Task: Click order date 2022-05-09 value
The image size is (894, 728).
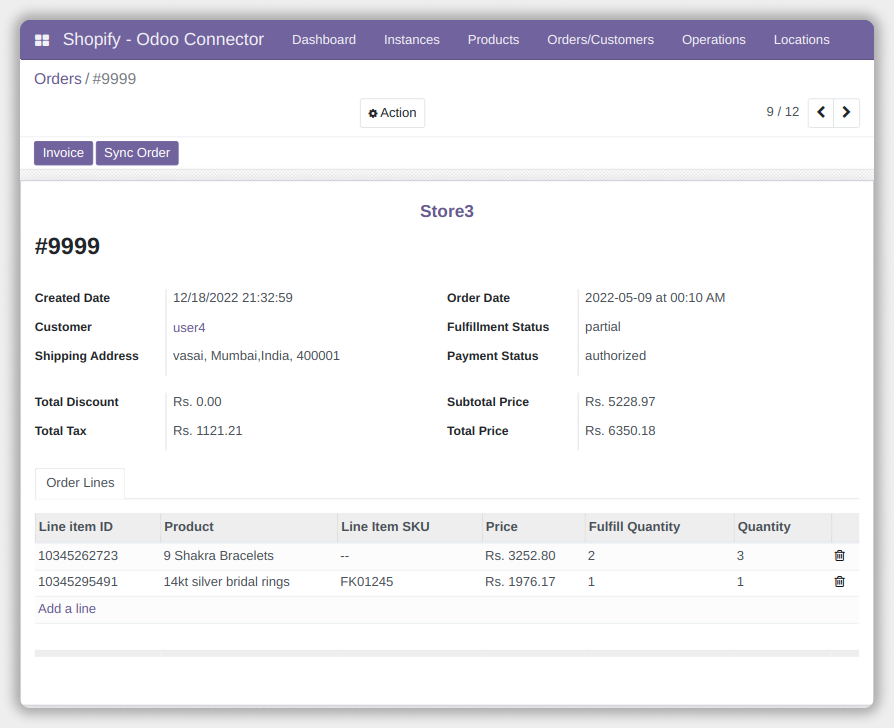Action: tap(655, 298)
